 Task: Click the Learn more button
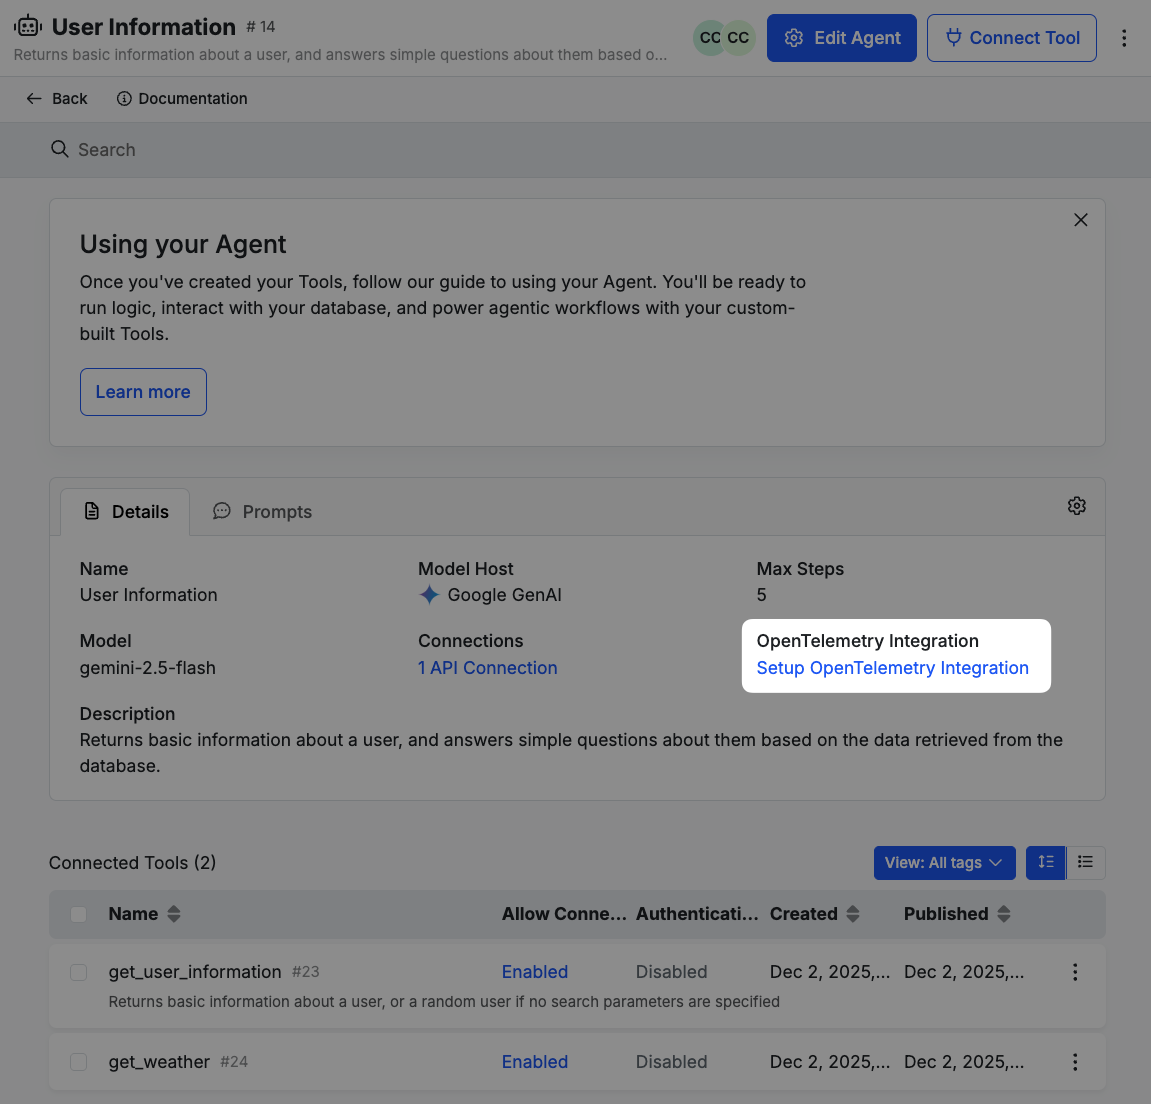pyautogui.click(x=143, y=392)
